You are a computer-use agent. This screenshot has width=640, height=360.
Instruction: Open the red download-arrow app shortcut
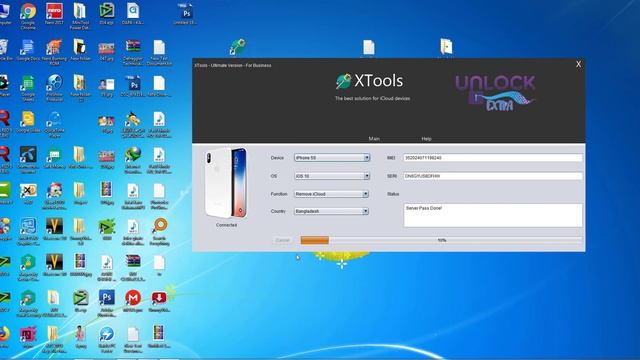[159, 301]
